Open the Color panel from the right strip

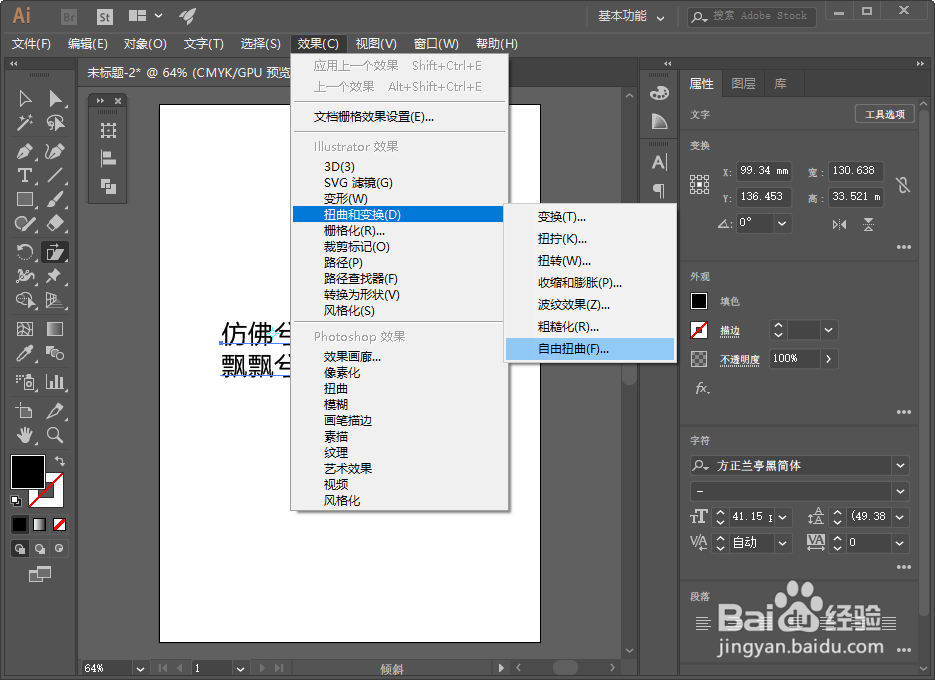click(x=661, y=94)
